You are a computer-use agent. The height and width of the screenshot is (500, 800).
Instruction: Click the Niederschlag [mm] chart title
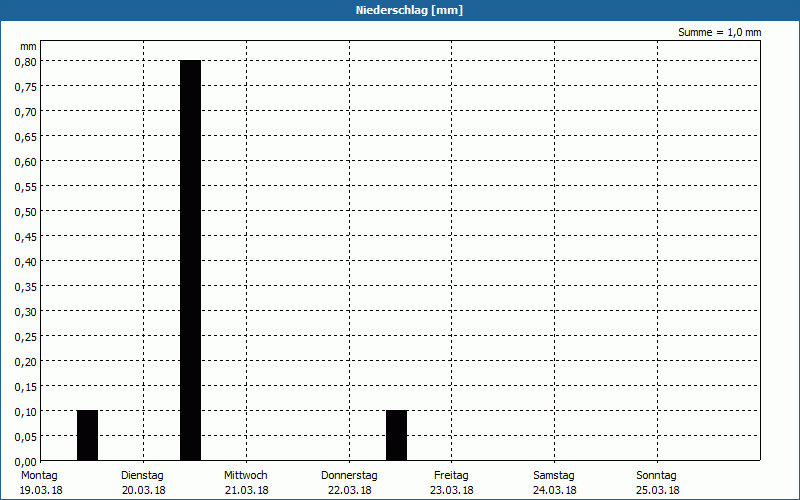tap(409, 10)
